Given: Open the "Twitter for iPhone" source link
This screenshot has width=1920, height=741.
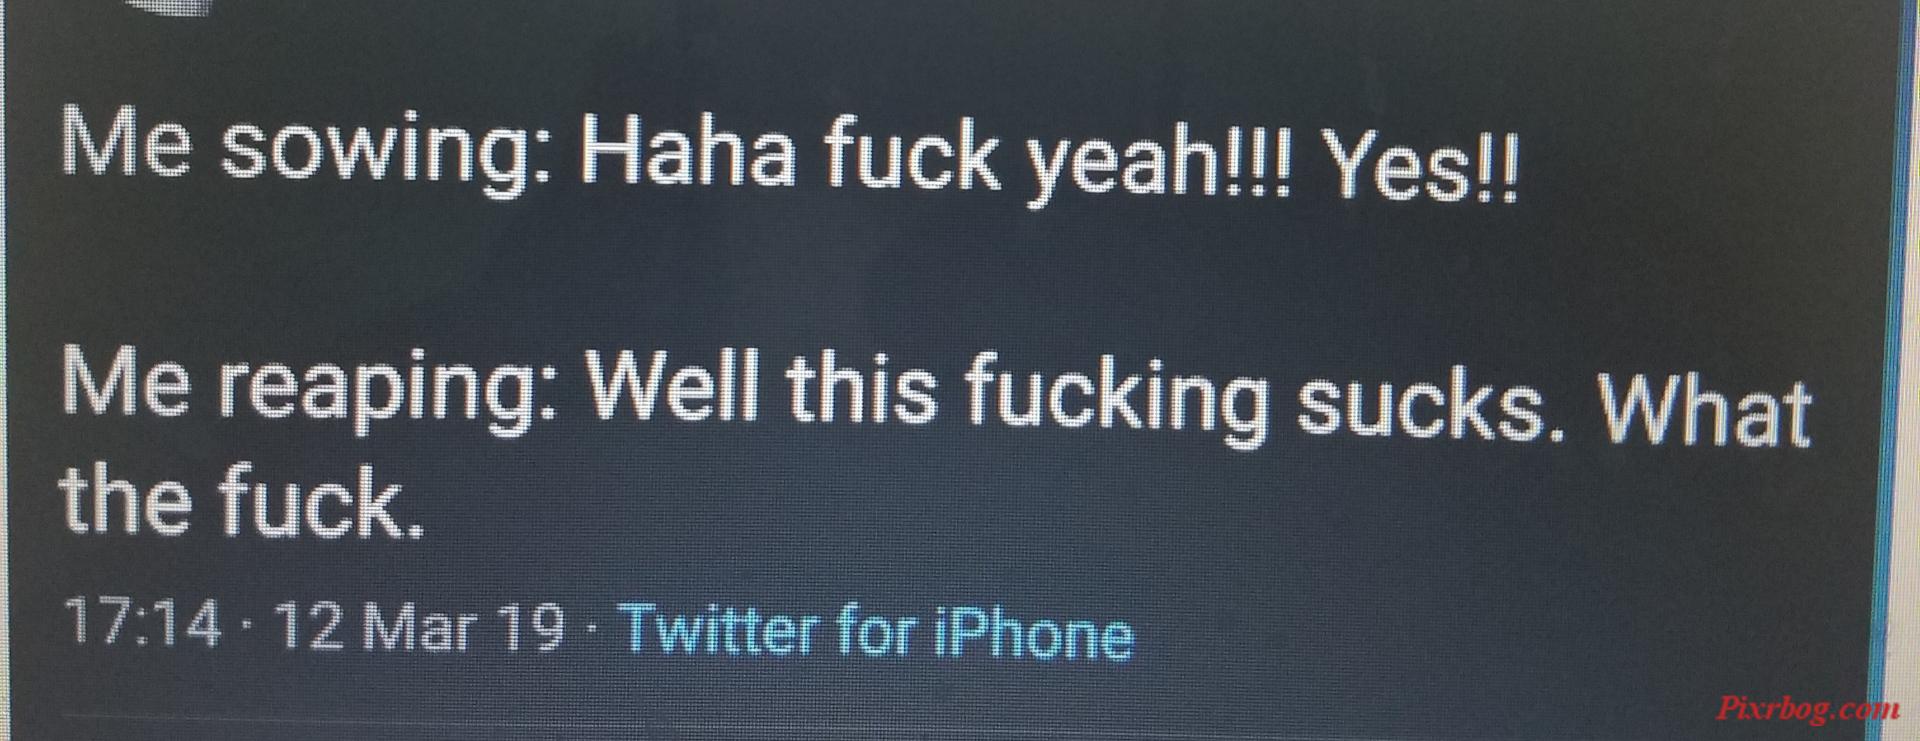Looking at the screenshot, I should tap(877, 631).
